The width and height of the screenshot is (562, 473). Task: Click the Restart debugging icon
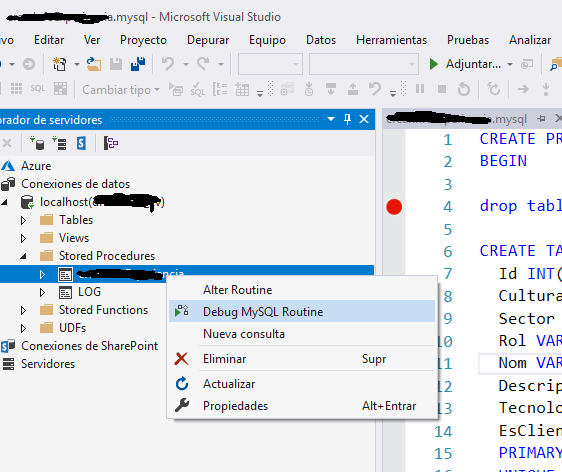[464, 89]
